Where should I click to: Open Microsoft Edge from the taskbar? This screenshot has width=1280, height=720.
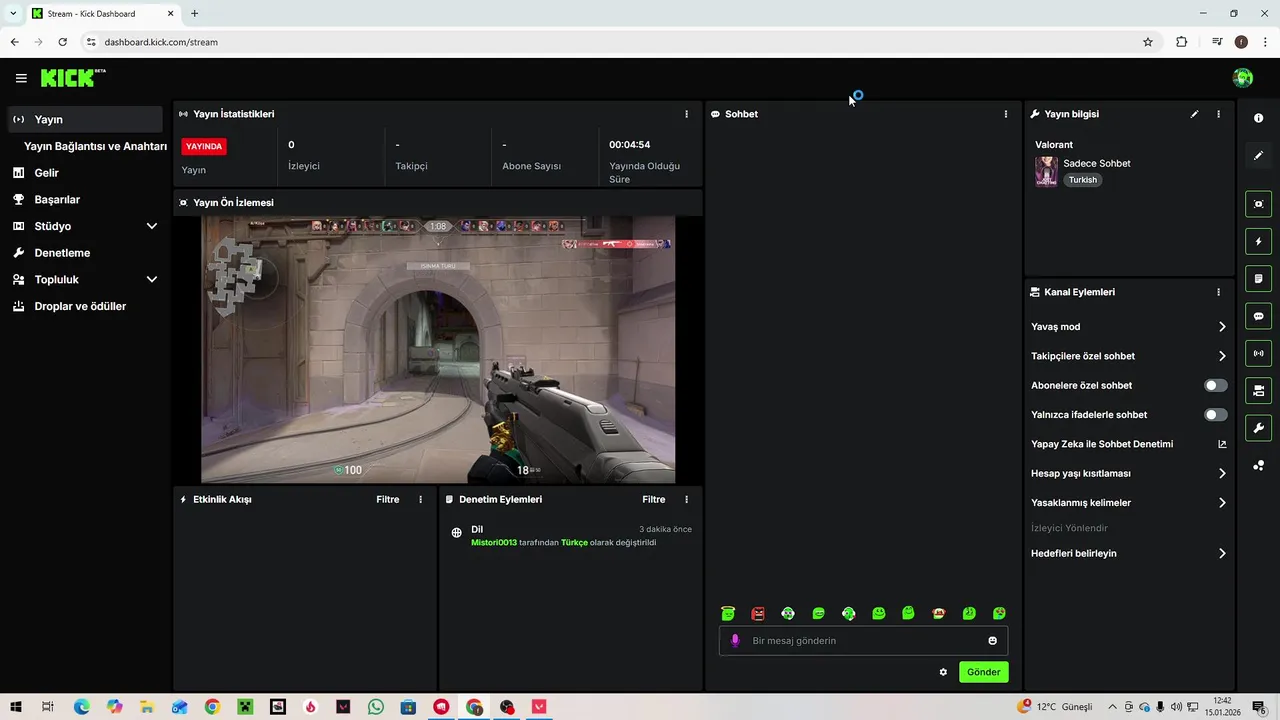(82, 707)
